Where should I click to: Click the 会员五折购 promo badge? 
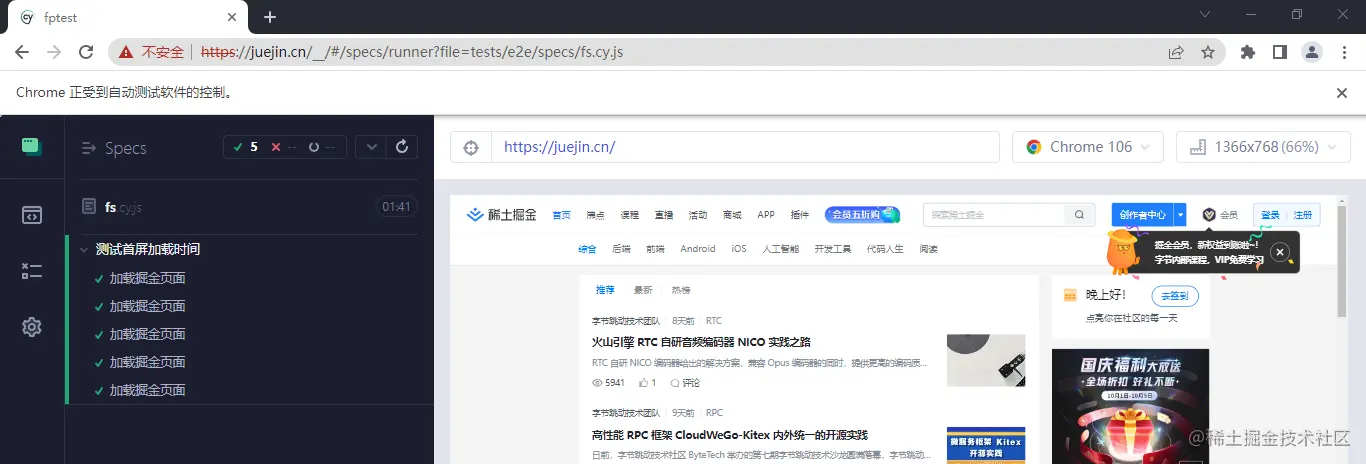862,214
